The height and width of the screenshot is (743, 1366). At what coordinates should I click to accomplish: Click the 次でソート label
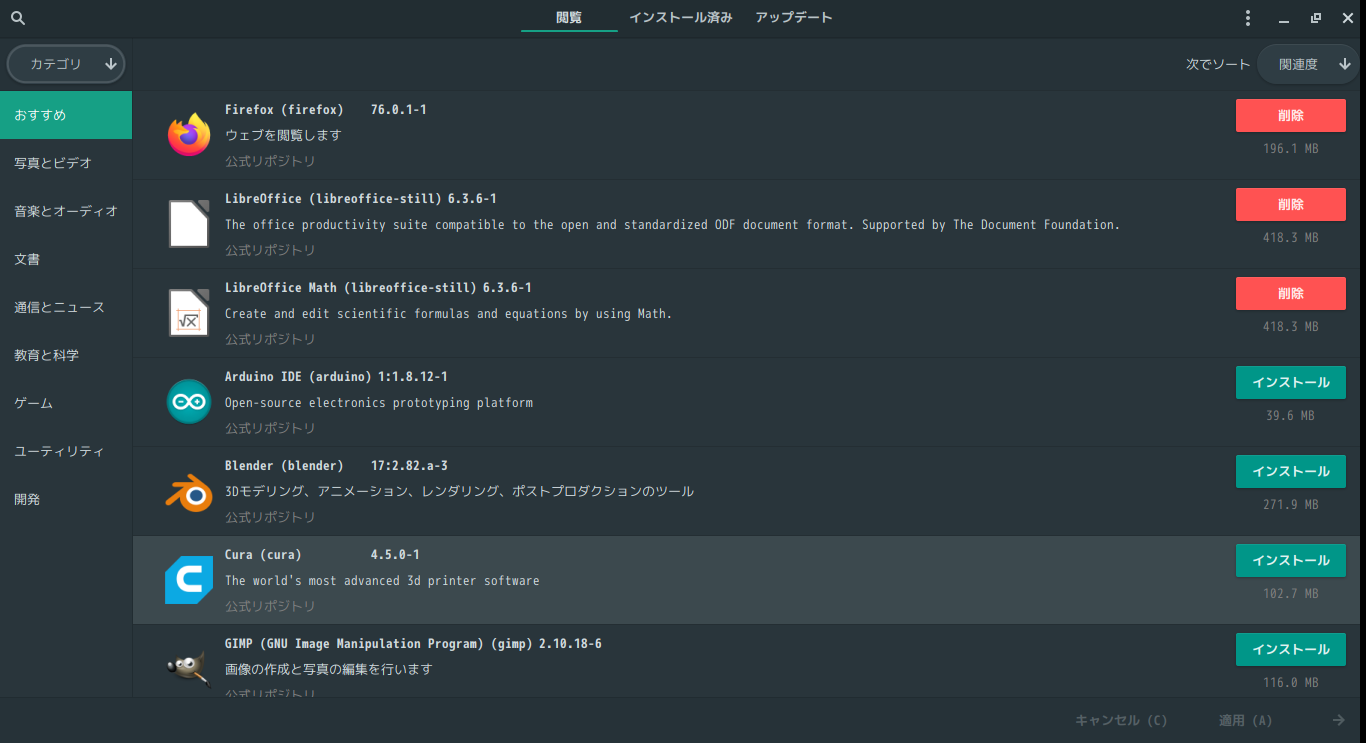point(1218,64)
